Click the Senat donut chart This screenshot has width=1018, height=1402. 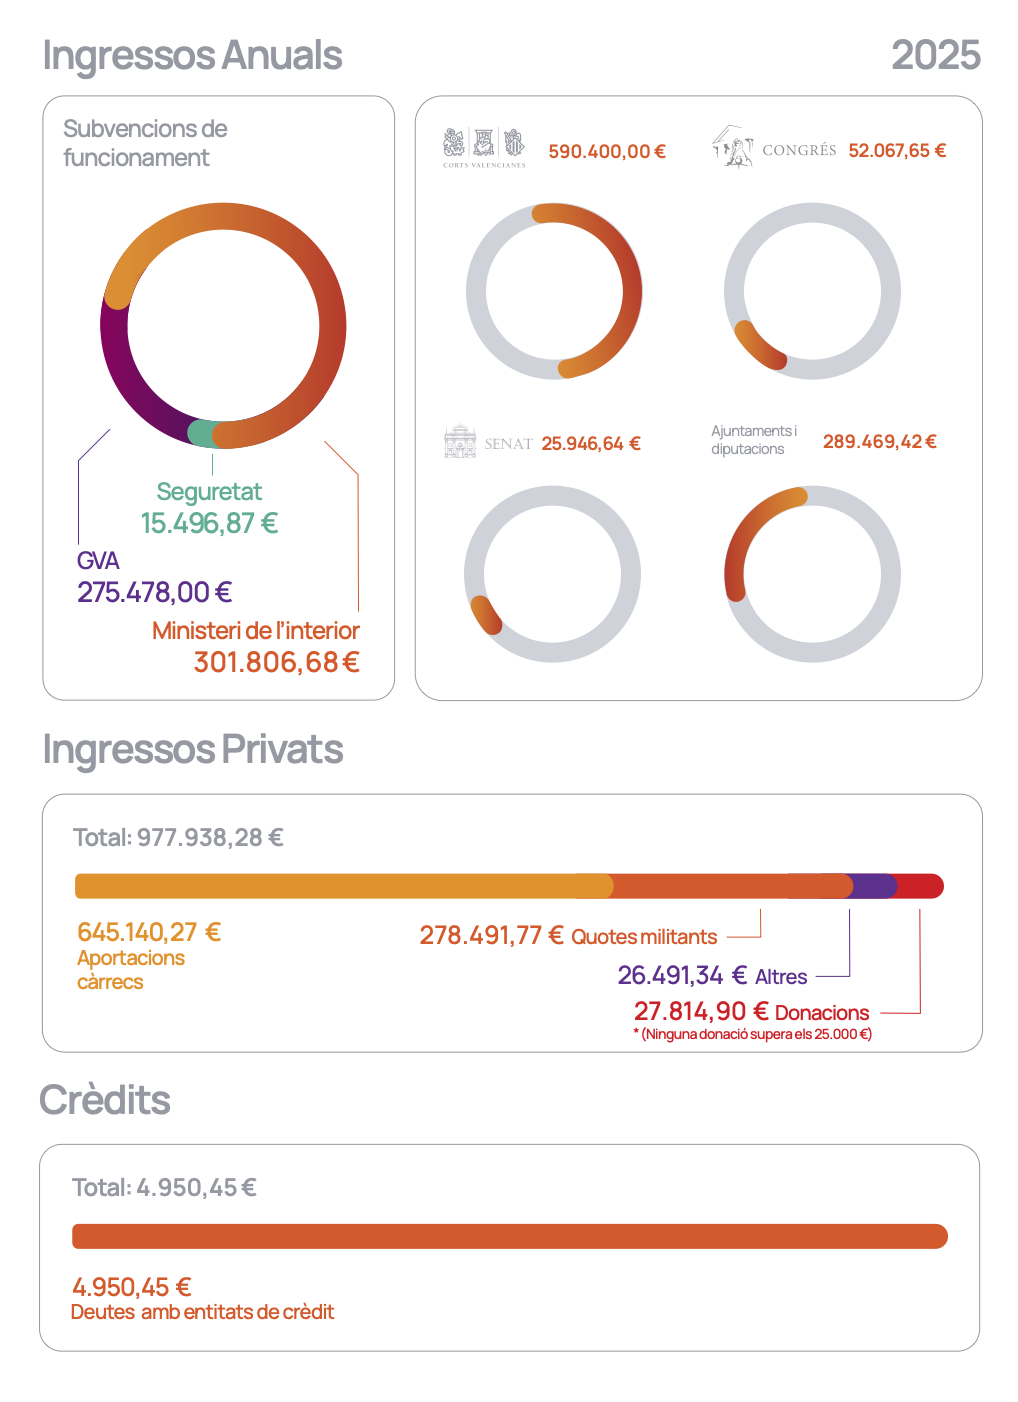[x=552, y=574]
